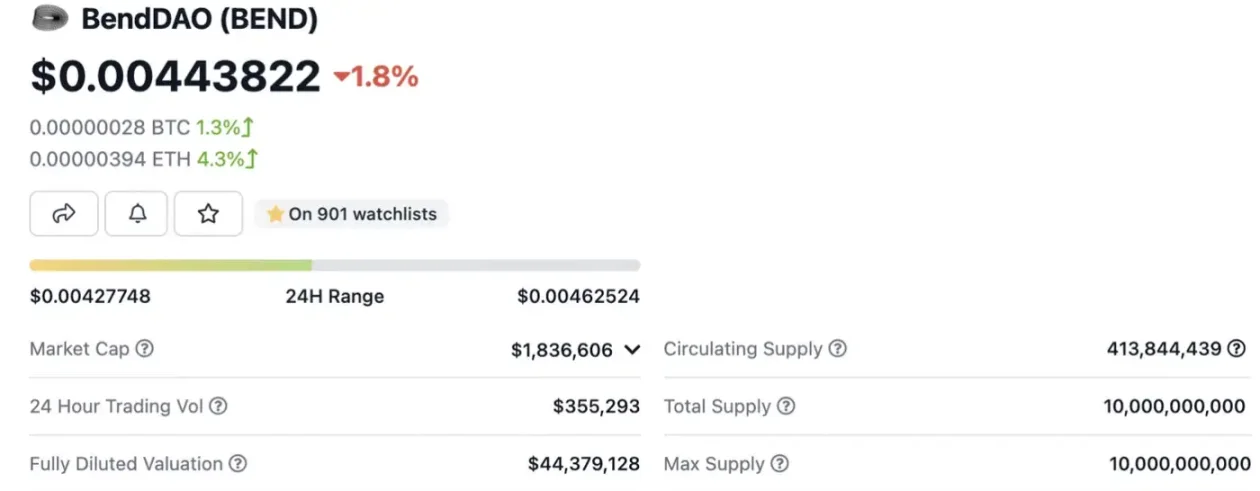Toggle the star to favorite BendDAO
The image size is (1260, 491).
coord(208,213)
